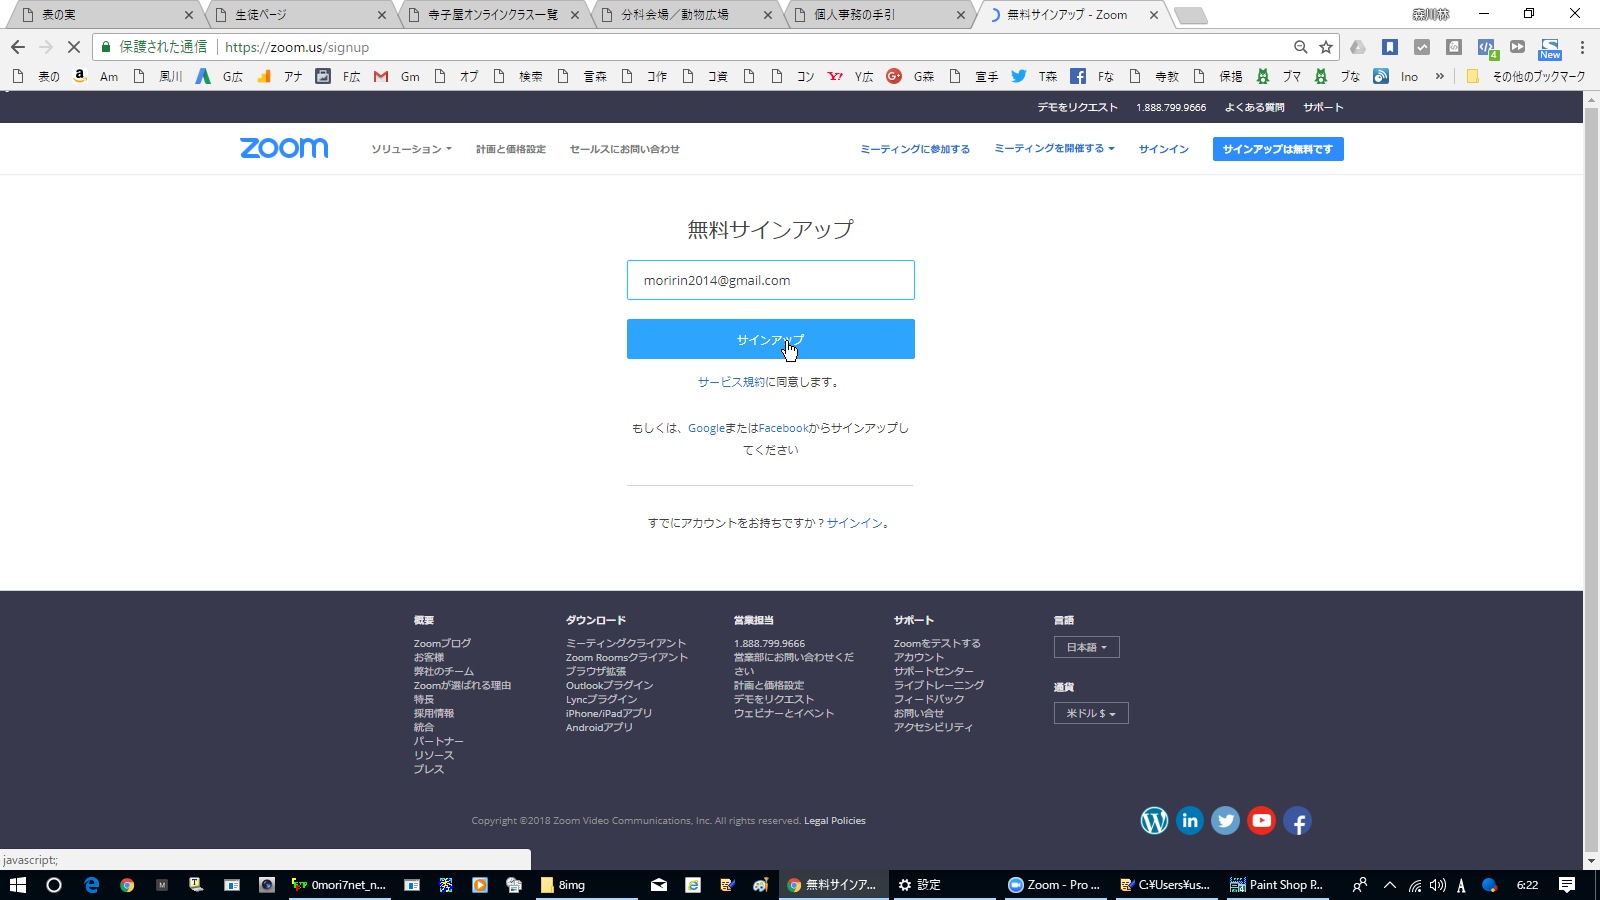Open the その他のブックマーク folder
The height and width of the screenshot is (900, 1600).
[x=1527, y=76]
